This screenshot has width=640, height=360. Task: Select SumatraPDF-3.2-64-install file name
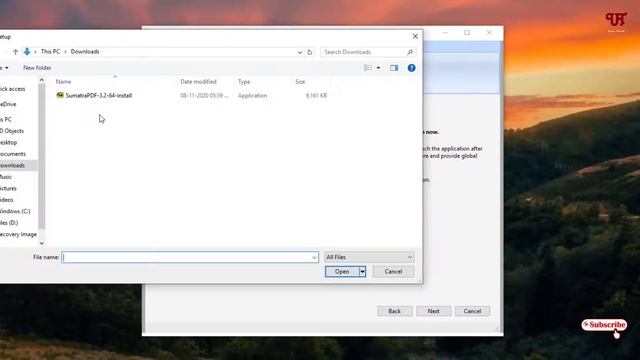(99, 96)
